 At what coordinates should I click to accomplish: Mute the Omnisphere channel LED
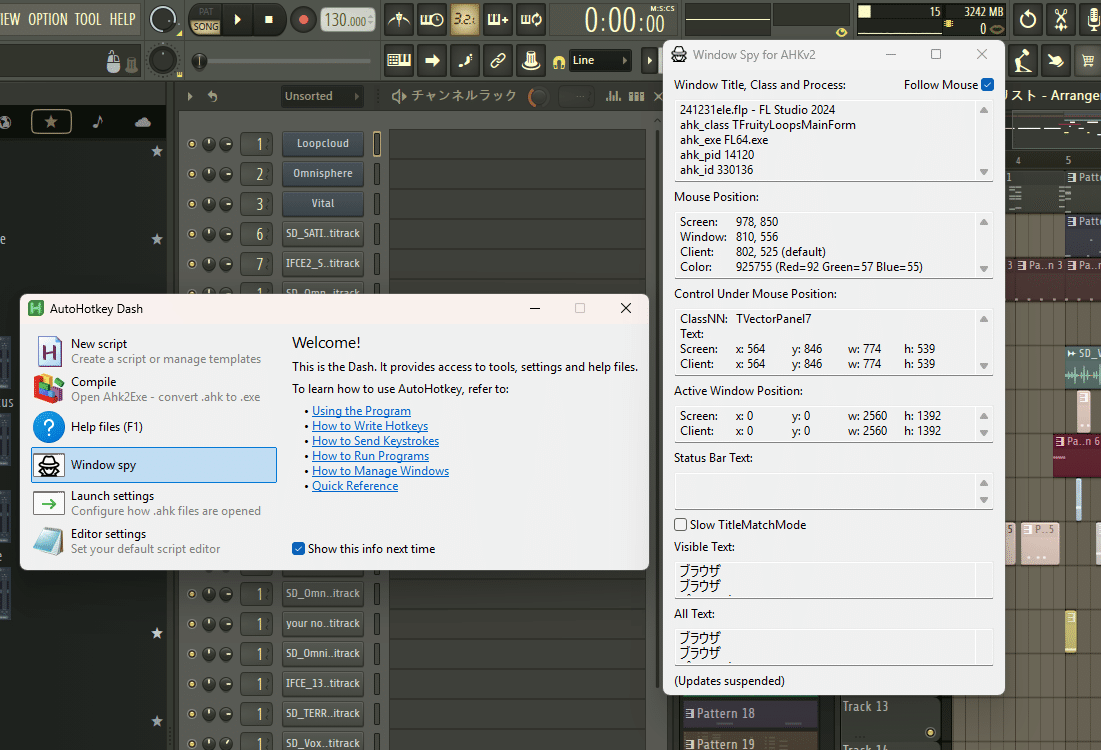coord(192,174)
